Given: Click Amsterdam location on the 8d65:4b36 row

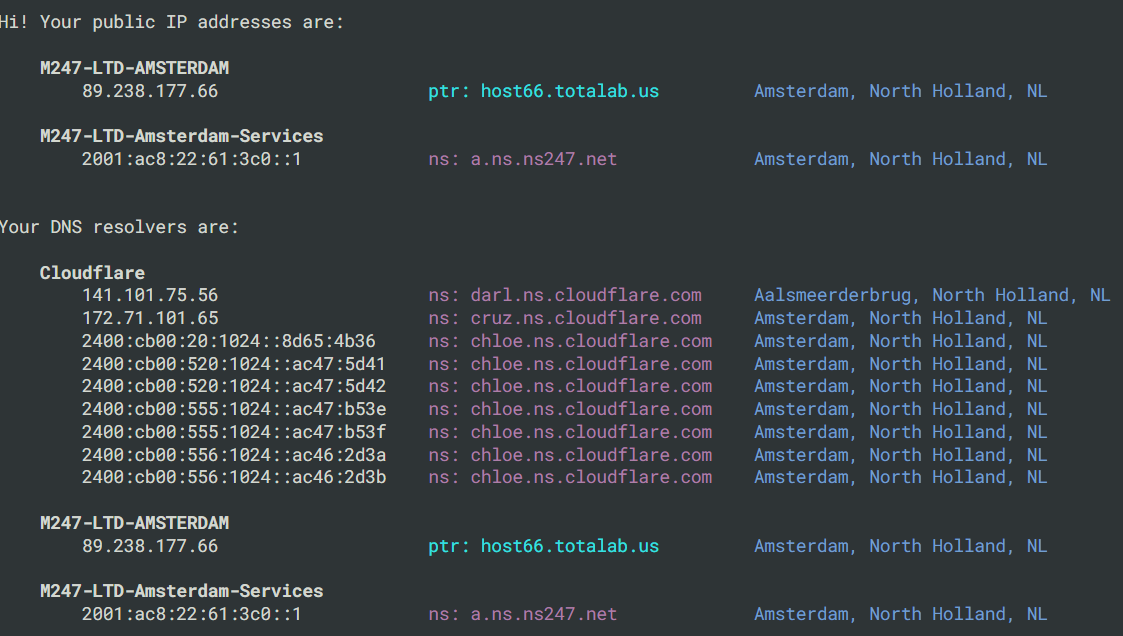Looking at the screenshot, I should (x=900, y=341).
